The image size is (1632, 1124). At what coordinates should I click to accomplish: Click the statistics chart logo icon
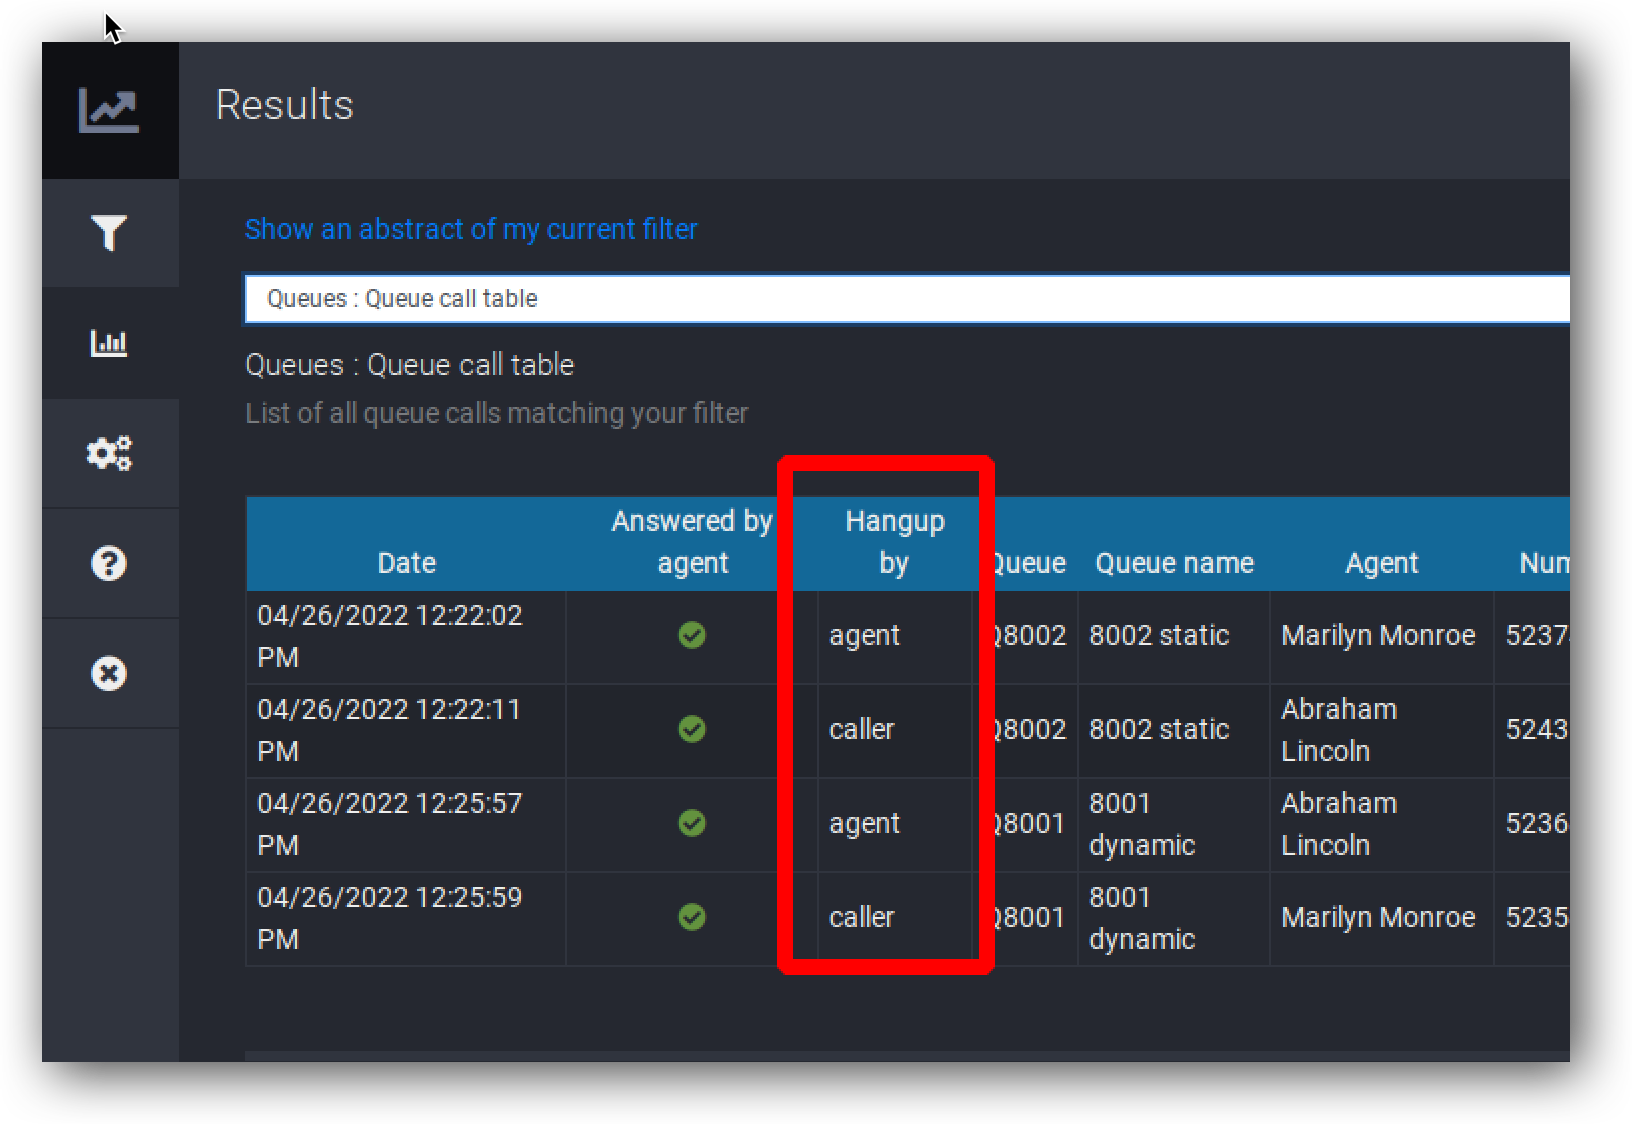coord(109,110)
